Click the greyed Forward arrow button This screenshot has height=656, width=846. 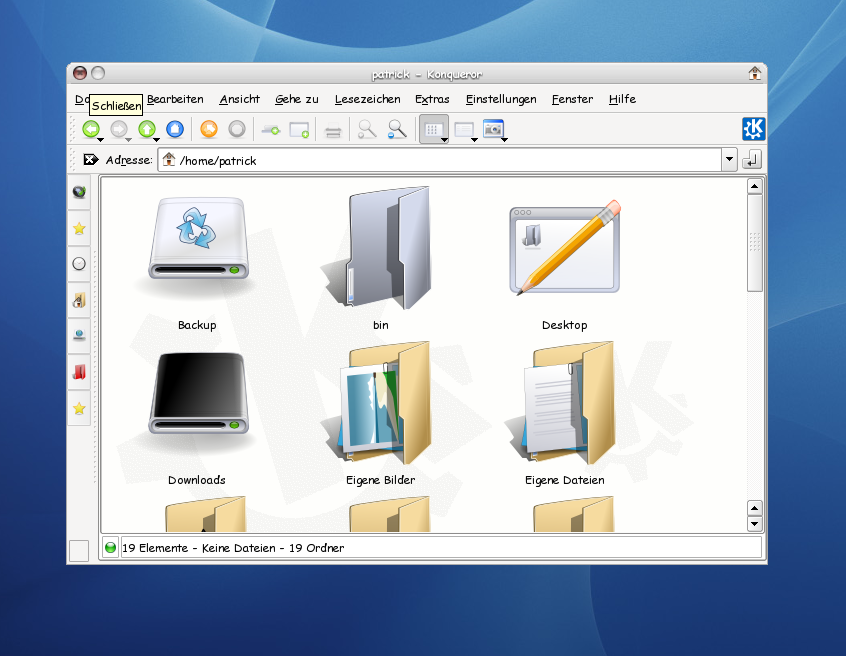coord(119,129)
